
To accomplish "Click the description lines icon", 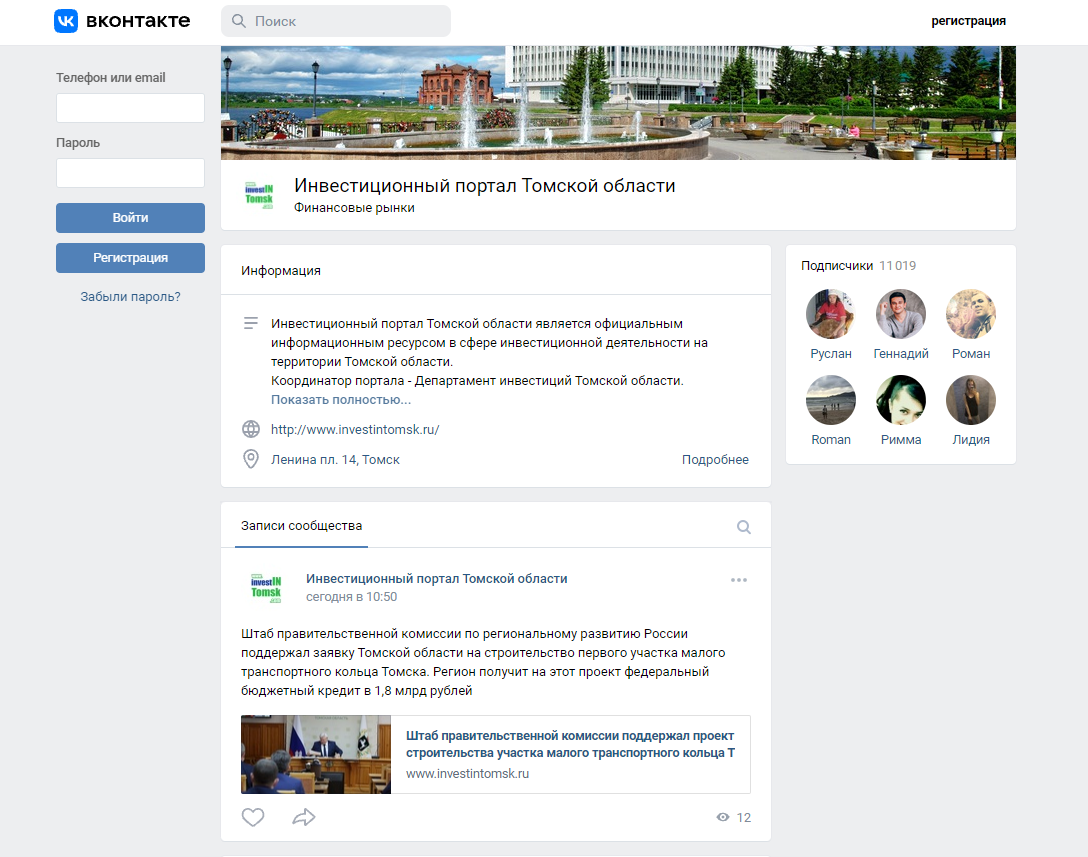I will click(250, 323).
